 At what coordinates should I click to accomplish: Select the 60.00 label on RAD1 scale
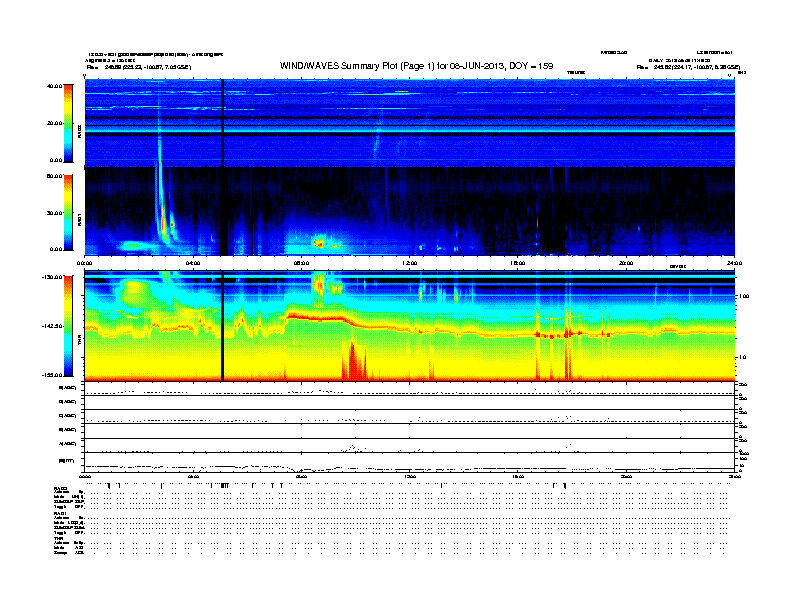(x=55, y=176)
